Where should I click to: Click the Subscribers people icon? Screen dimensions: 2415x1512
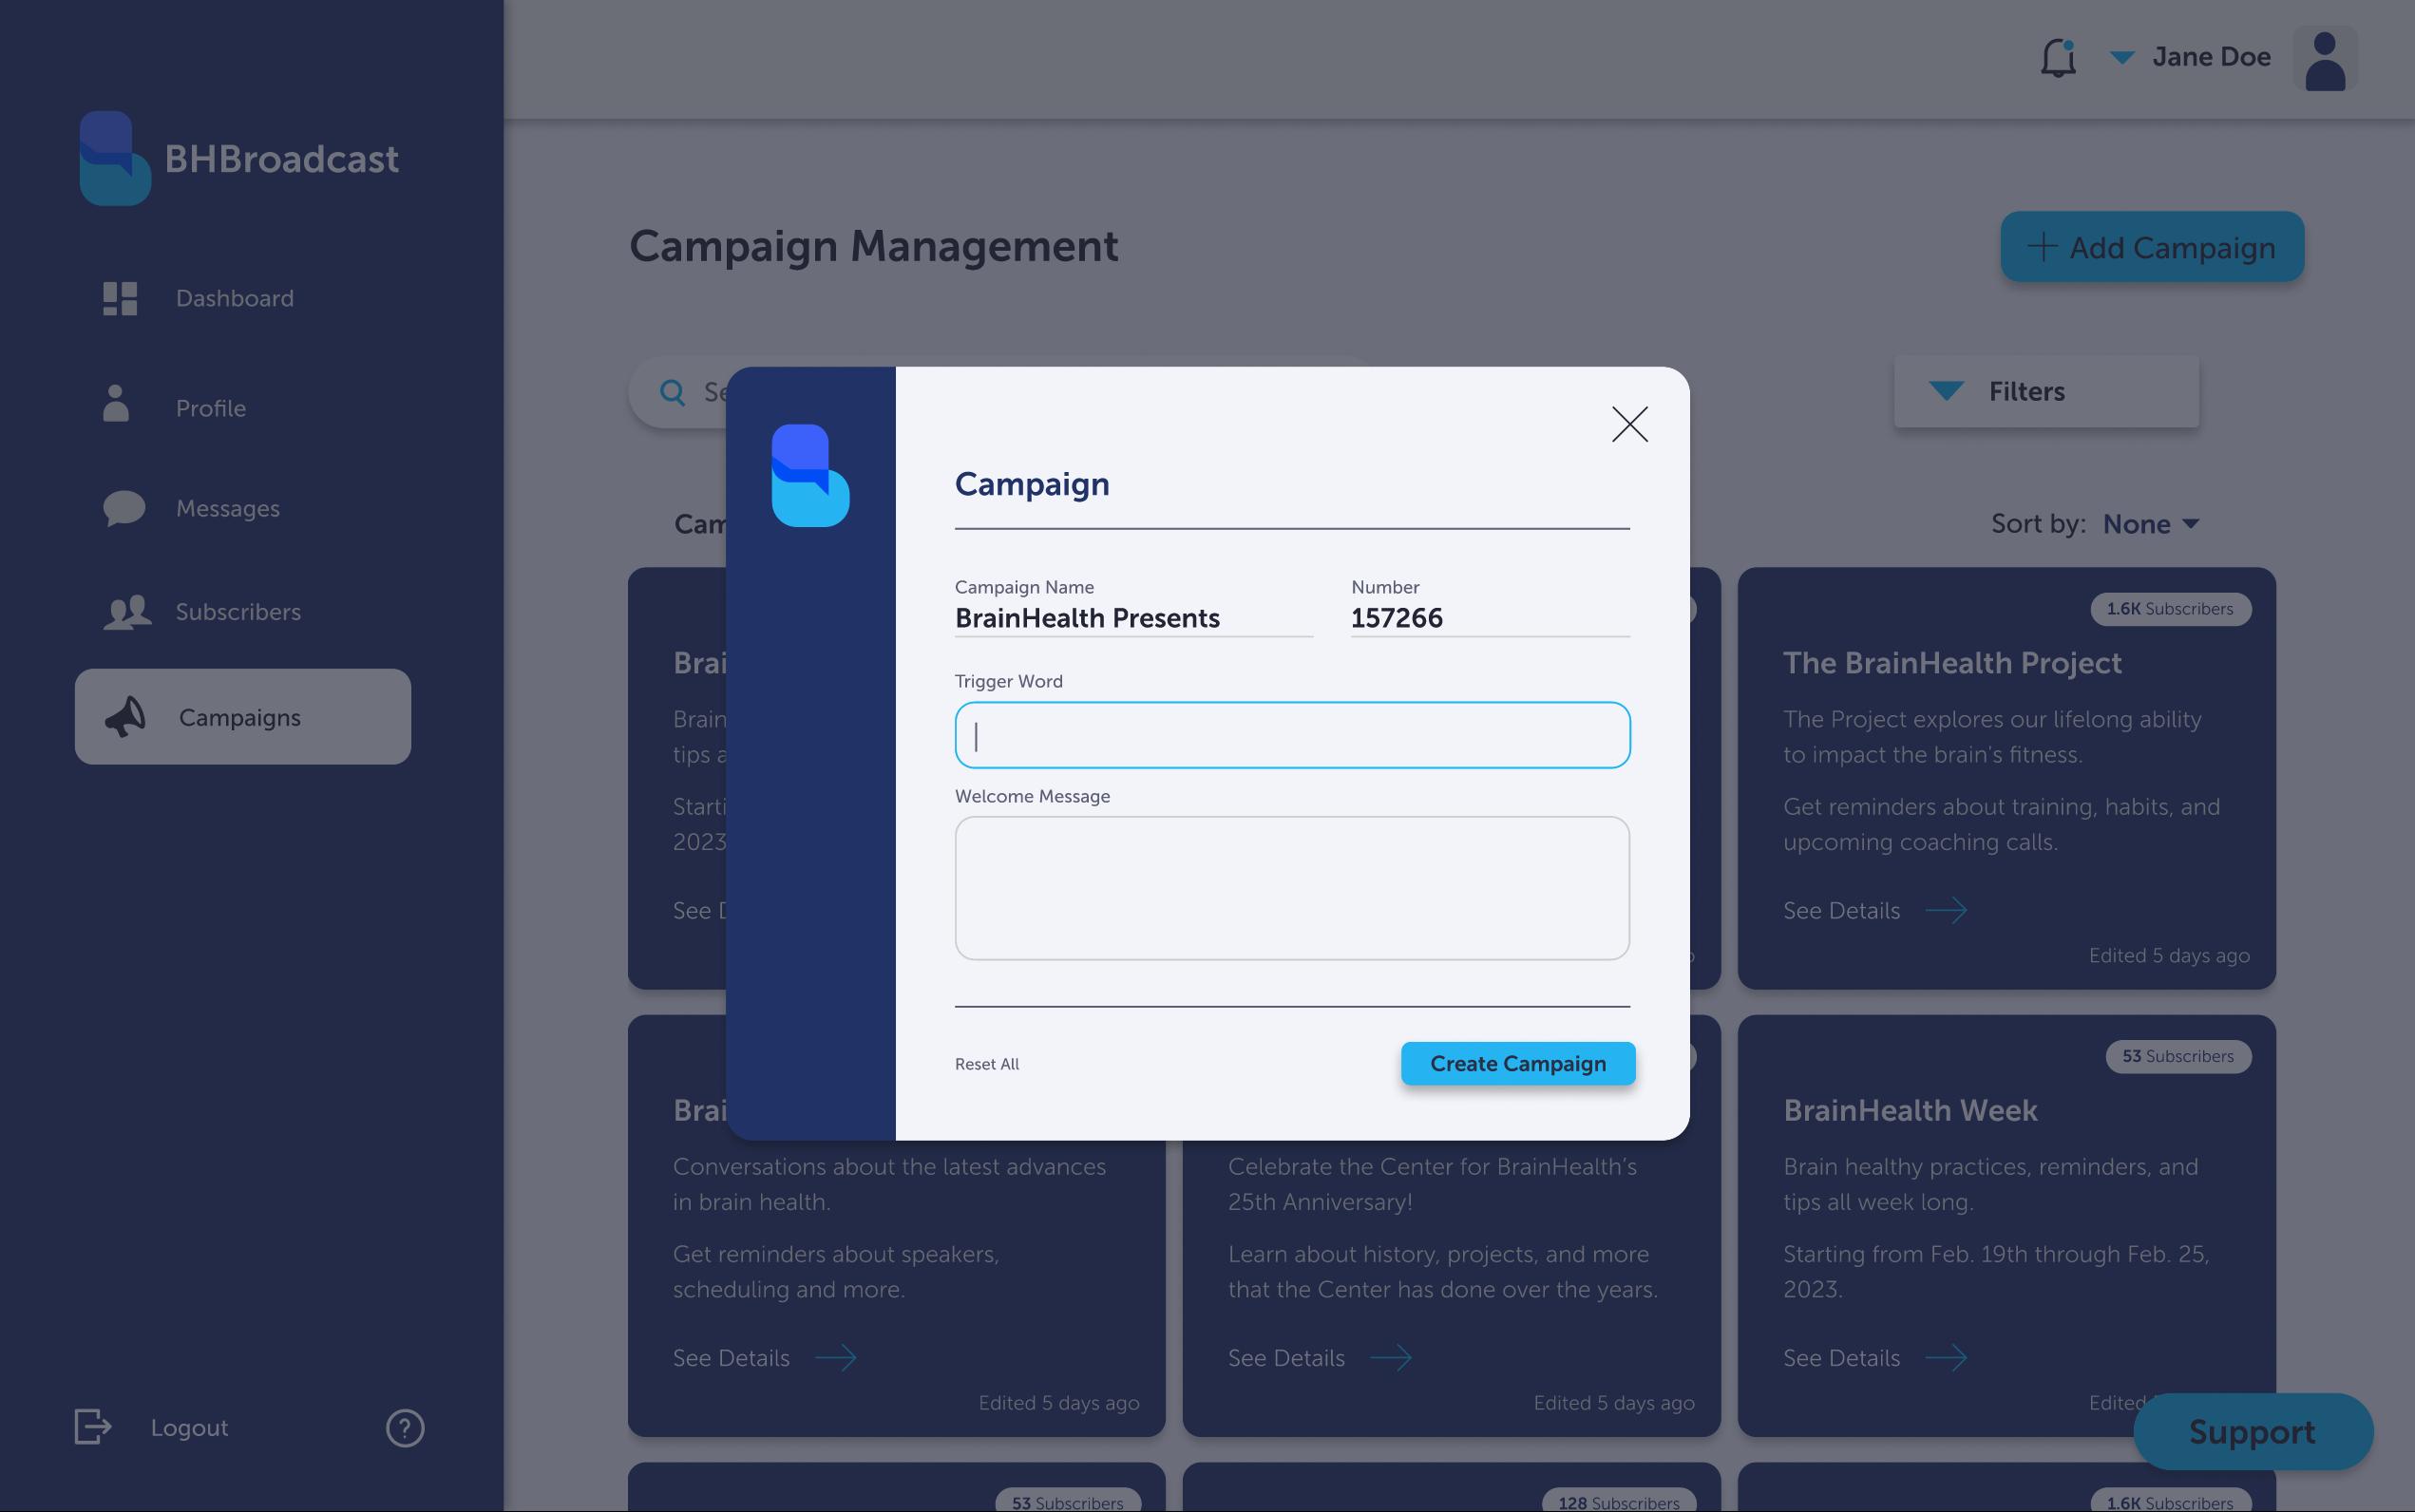point(127,612)
